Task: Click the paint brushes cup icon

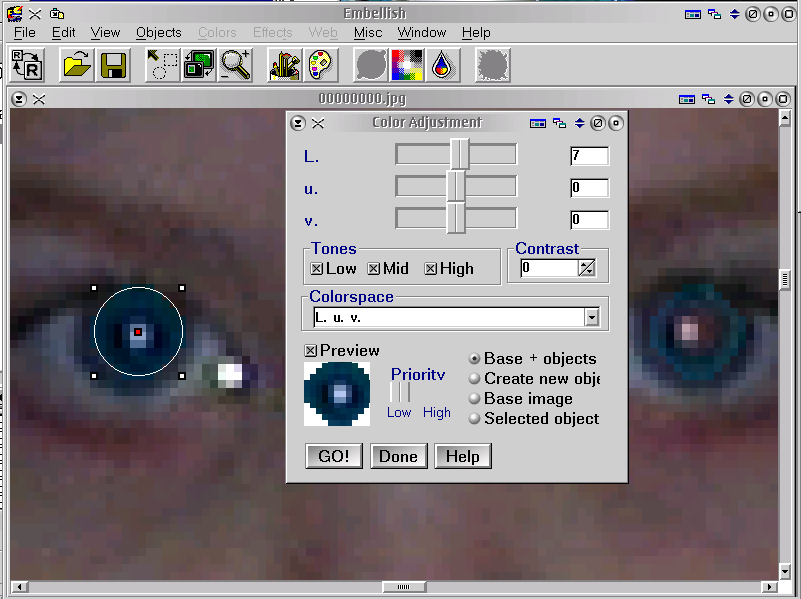Action: 286,65
